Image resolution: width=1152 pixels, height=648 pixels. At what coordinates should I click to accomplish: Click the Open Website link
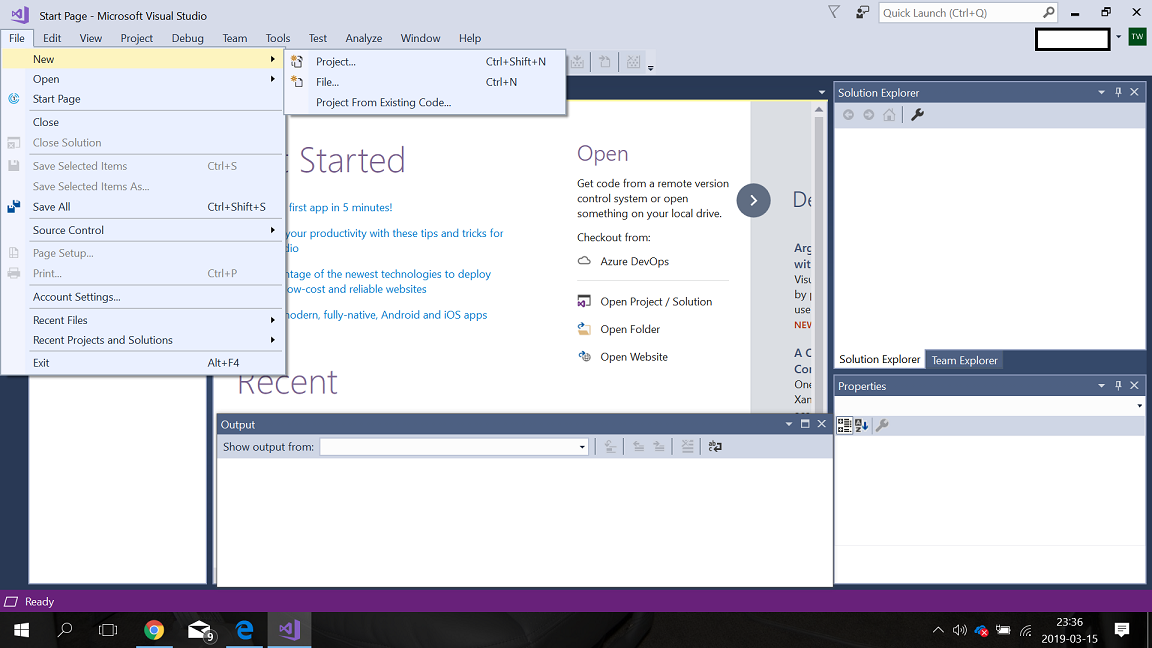(634, 357)
